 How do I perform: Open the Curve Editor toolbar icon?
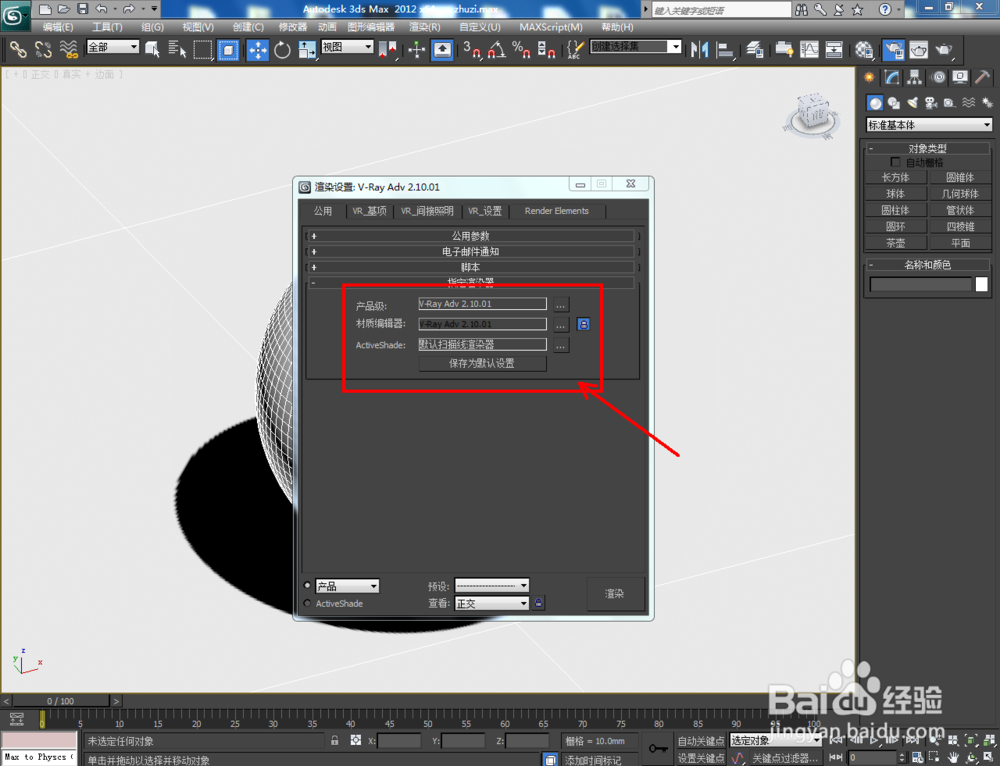coord(809,49)
